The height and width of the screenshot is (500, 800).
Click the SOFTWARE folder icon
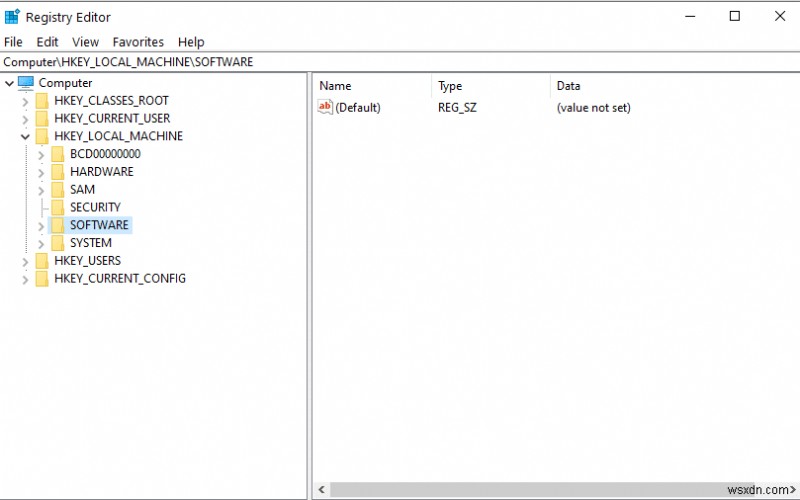click(58, 225)
